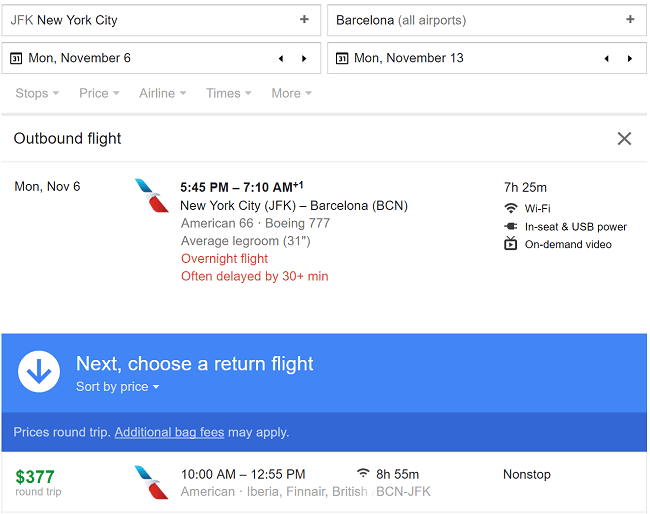Move return date one day later
Screen dimensions: 650x514
[630, 58]
